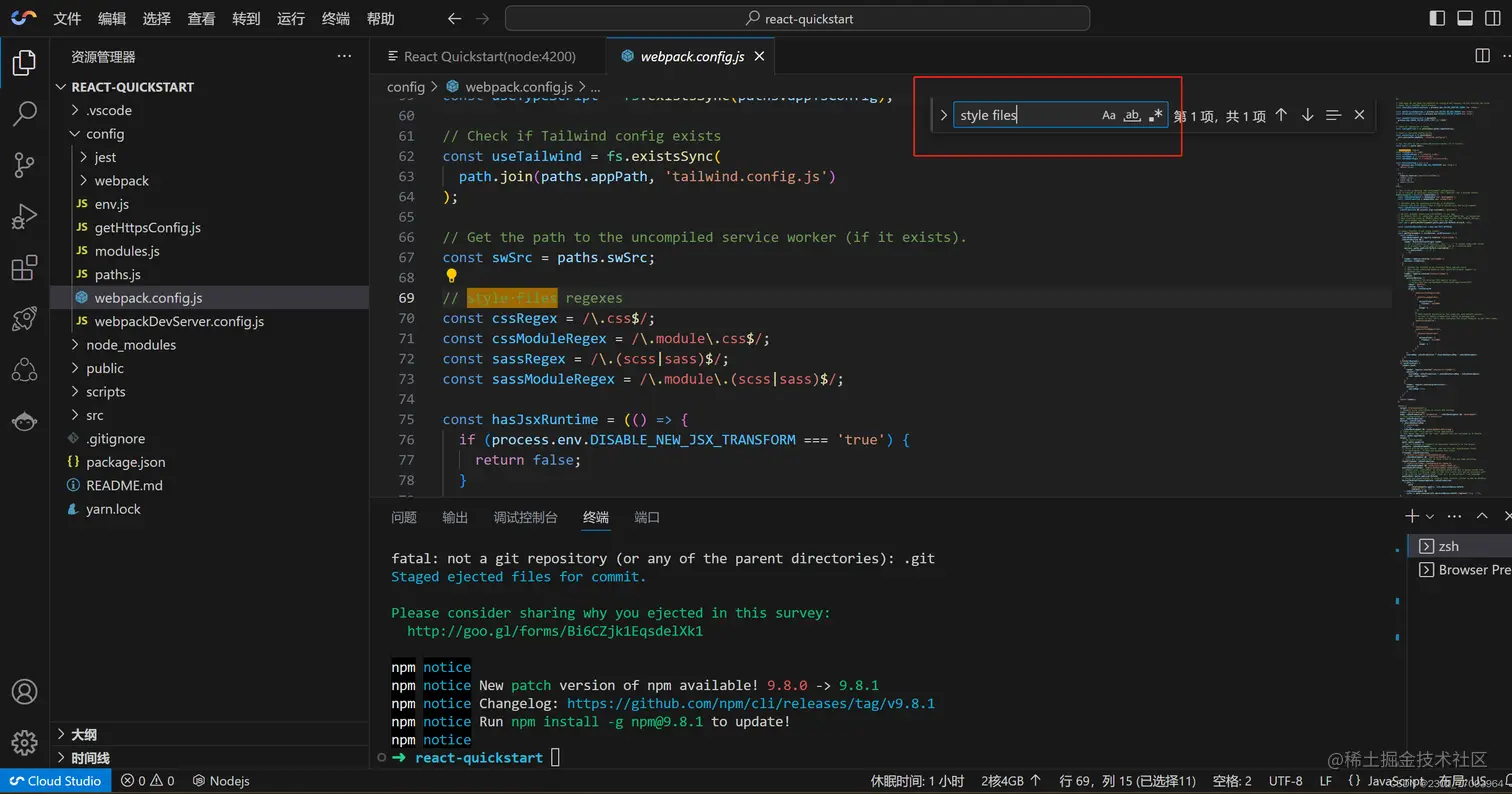Image resolution: width=1512 pixels, height=794 pixels.
Task: Switch to React Quickstart(node:4200) tab
Action: [x=488, y=57]
